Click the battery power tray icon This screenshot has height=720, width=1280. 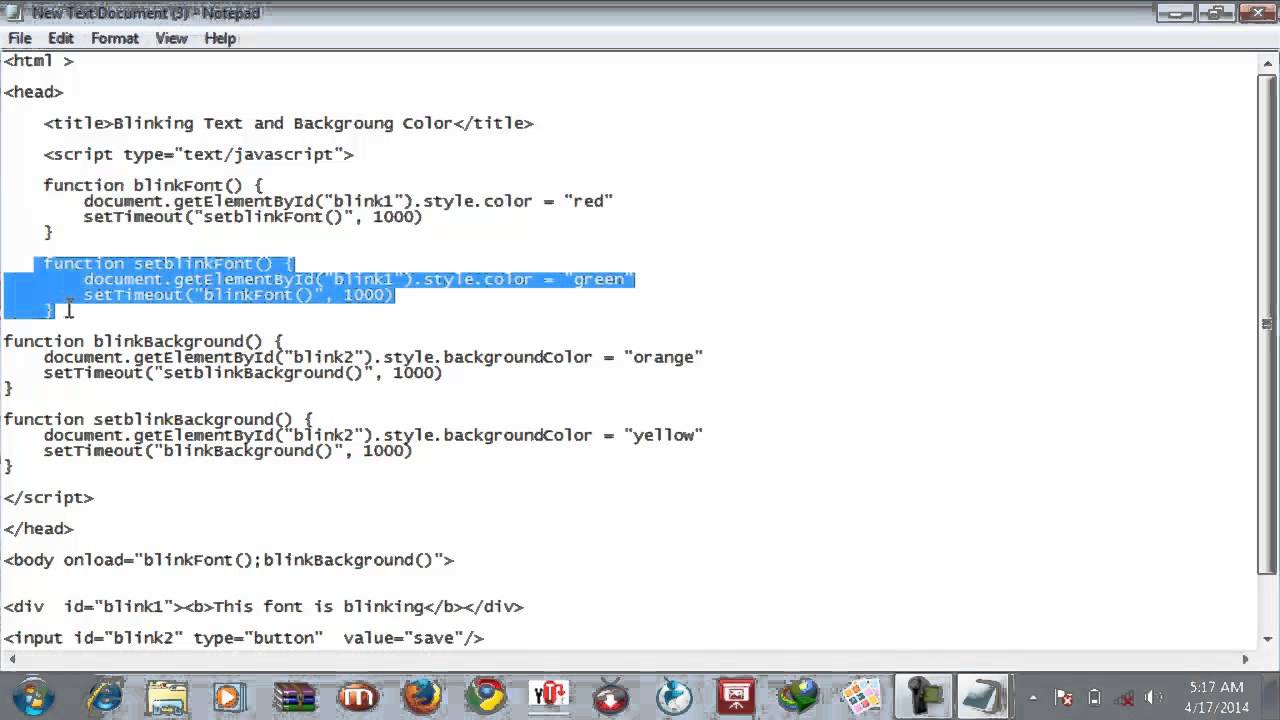1094,697
